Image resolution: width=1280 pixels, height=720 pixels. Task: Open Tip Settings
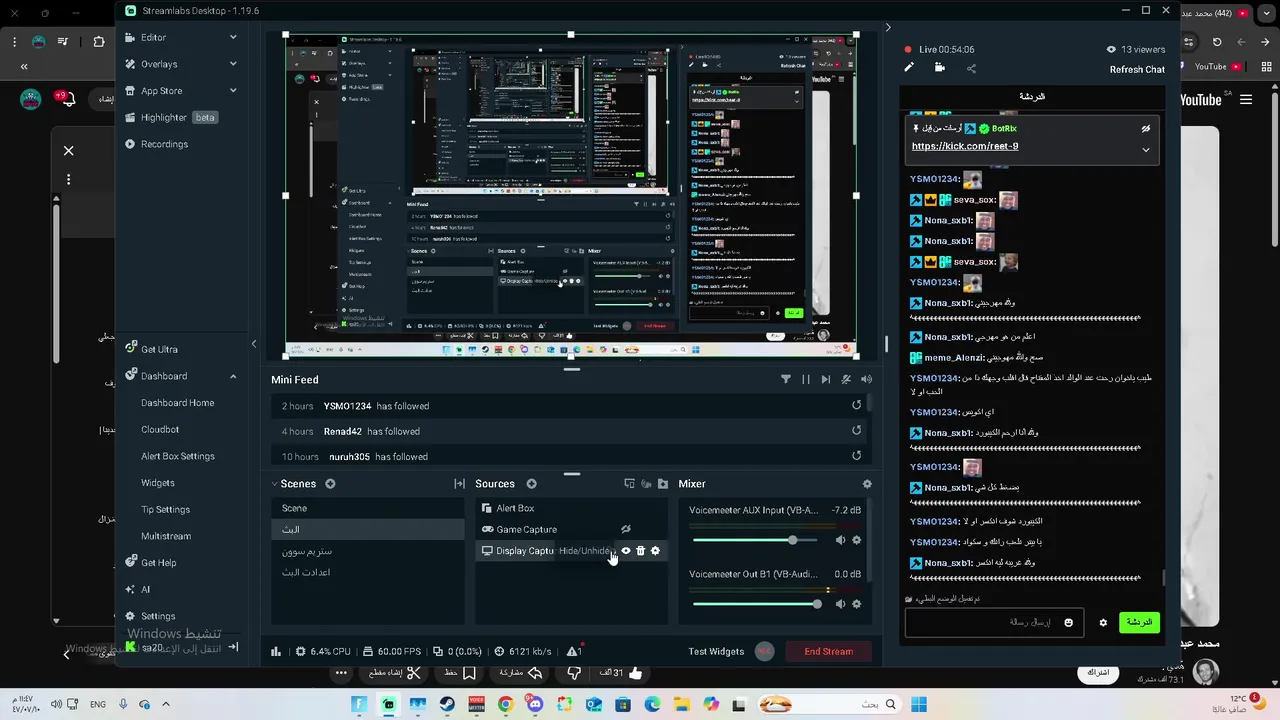[165, 509]
